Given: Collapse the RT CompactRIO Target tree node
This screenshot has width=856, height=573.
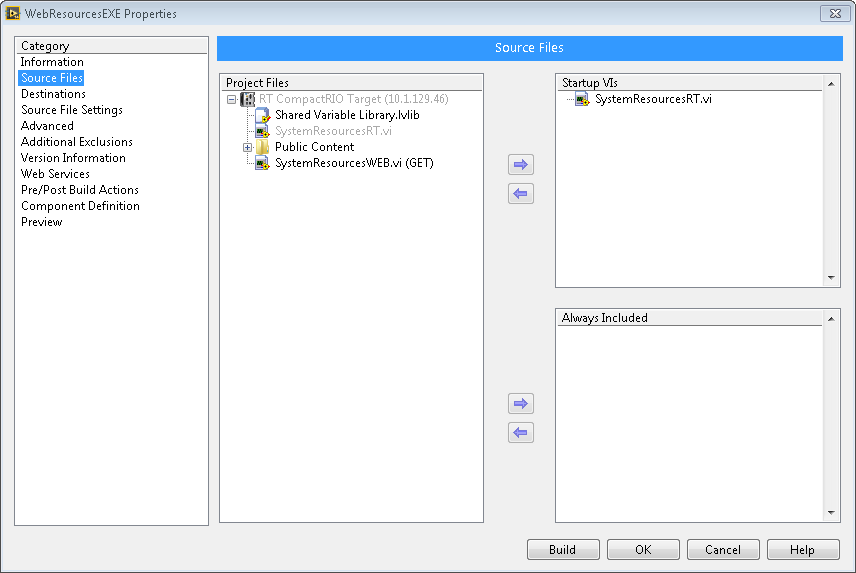Looking at the screenshot, I should pos(231,99).
